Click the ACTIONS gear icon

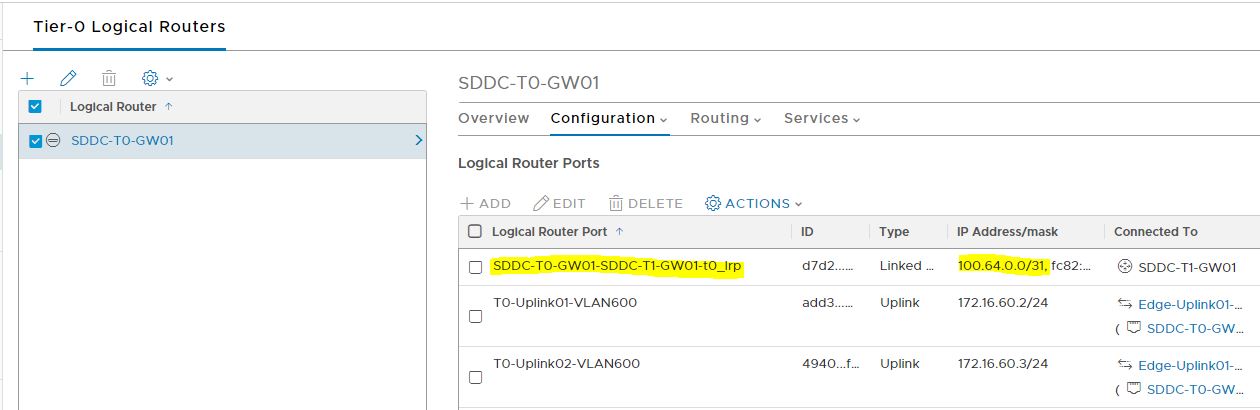[x=713, y=203]
